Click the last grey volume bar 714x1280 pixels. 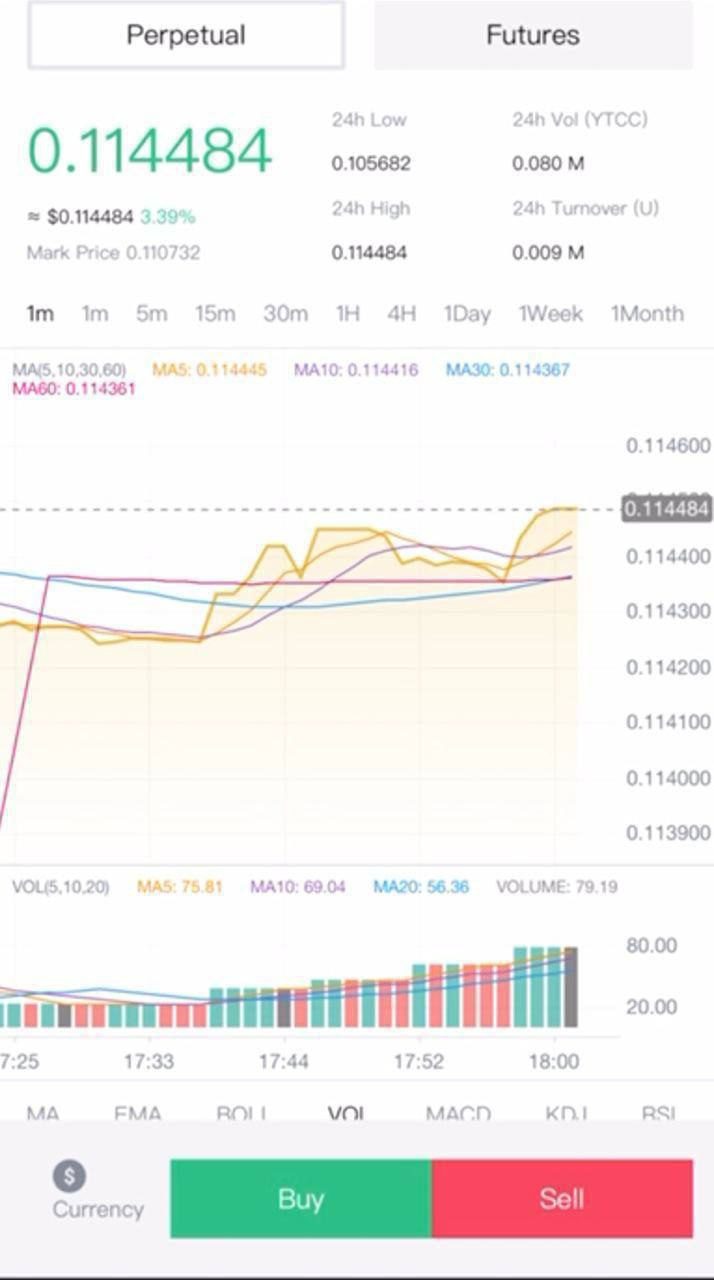coord(570,988)
